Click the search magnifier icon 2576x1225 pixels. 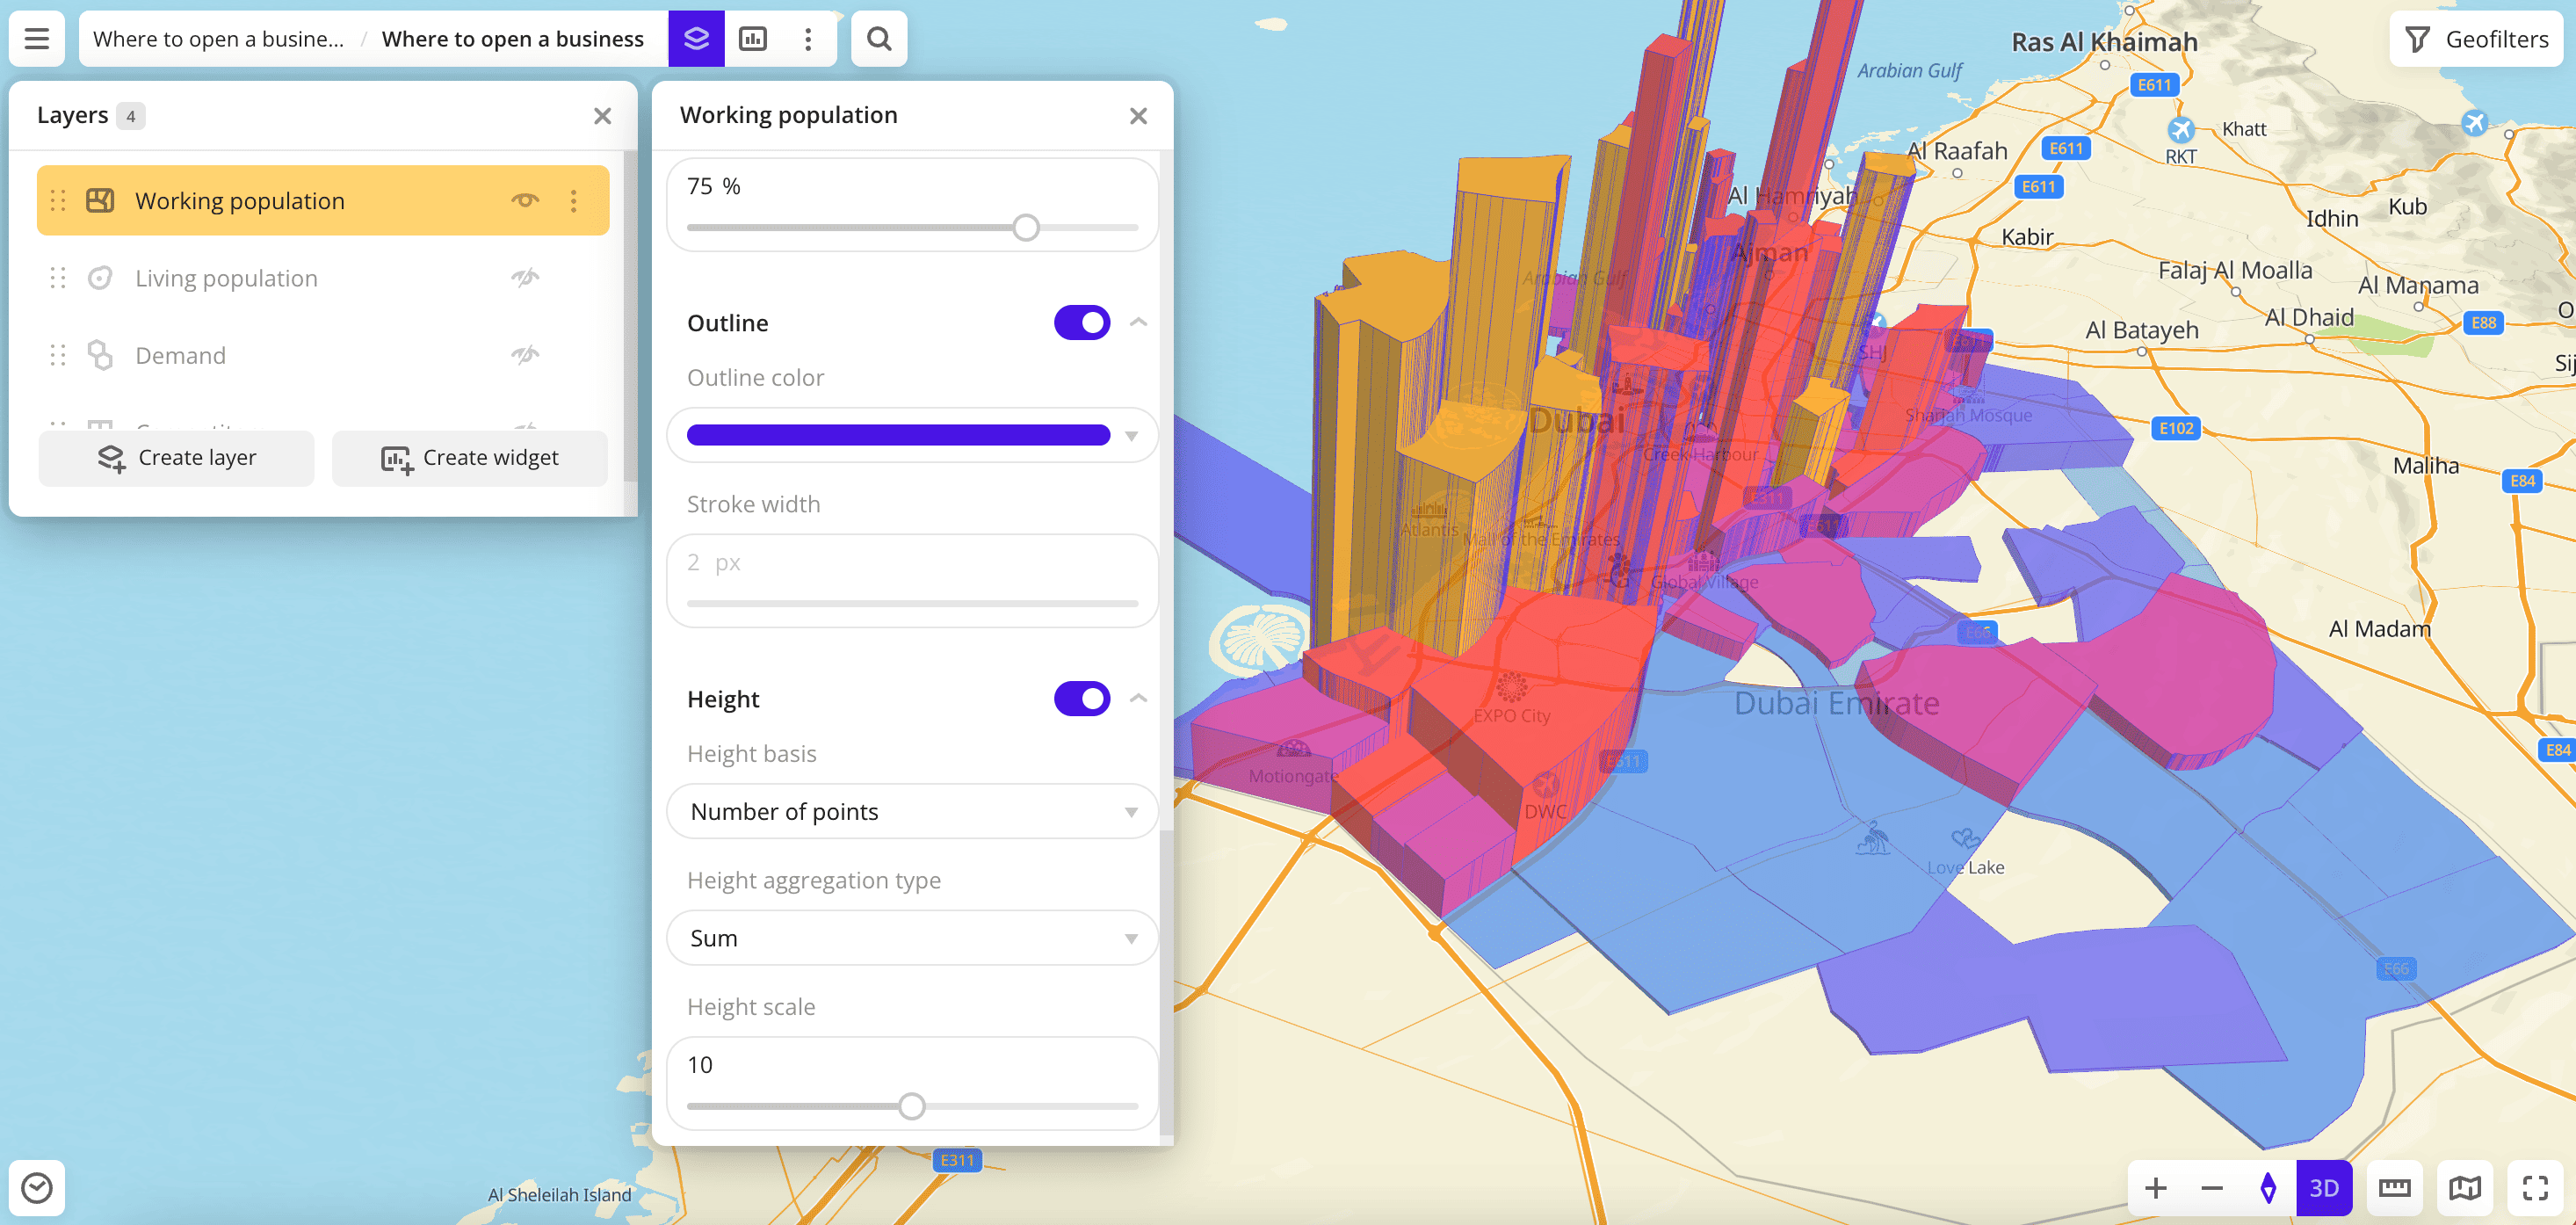(878, 39)
